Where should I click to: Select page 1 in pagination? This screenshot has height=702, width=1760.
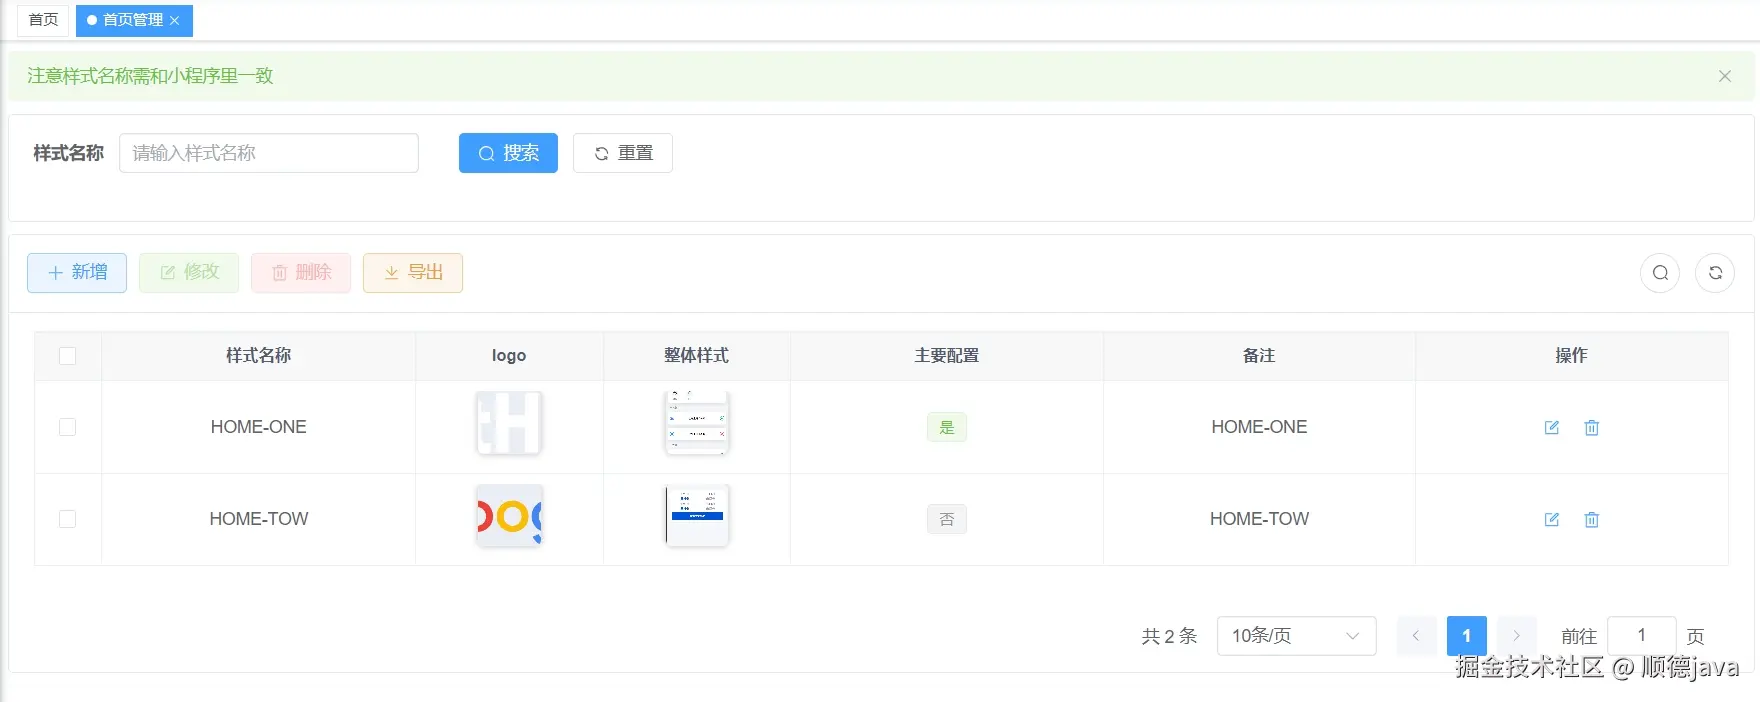click(x=1466, y=636)
